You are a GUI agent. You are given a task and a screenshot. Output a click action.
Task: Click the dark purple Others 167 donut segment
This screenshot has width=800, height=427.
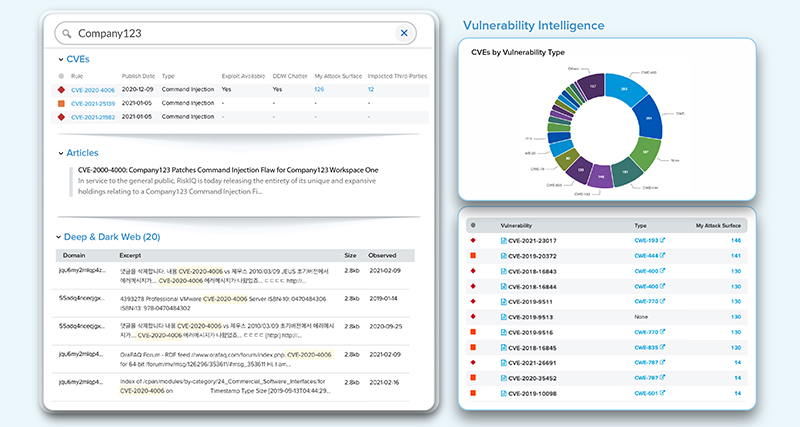(x=592, y=86)
